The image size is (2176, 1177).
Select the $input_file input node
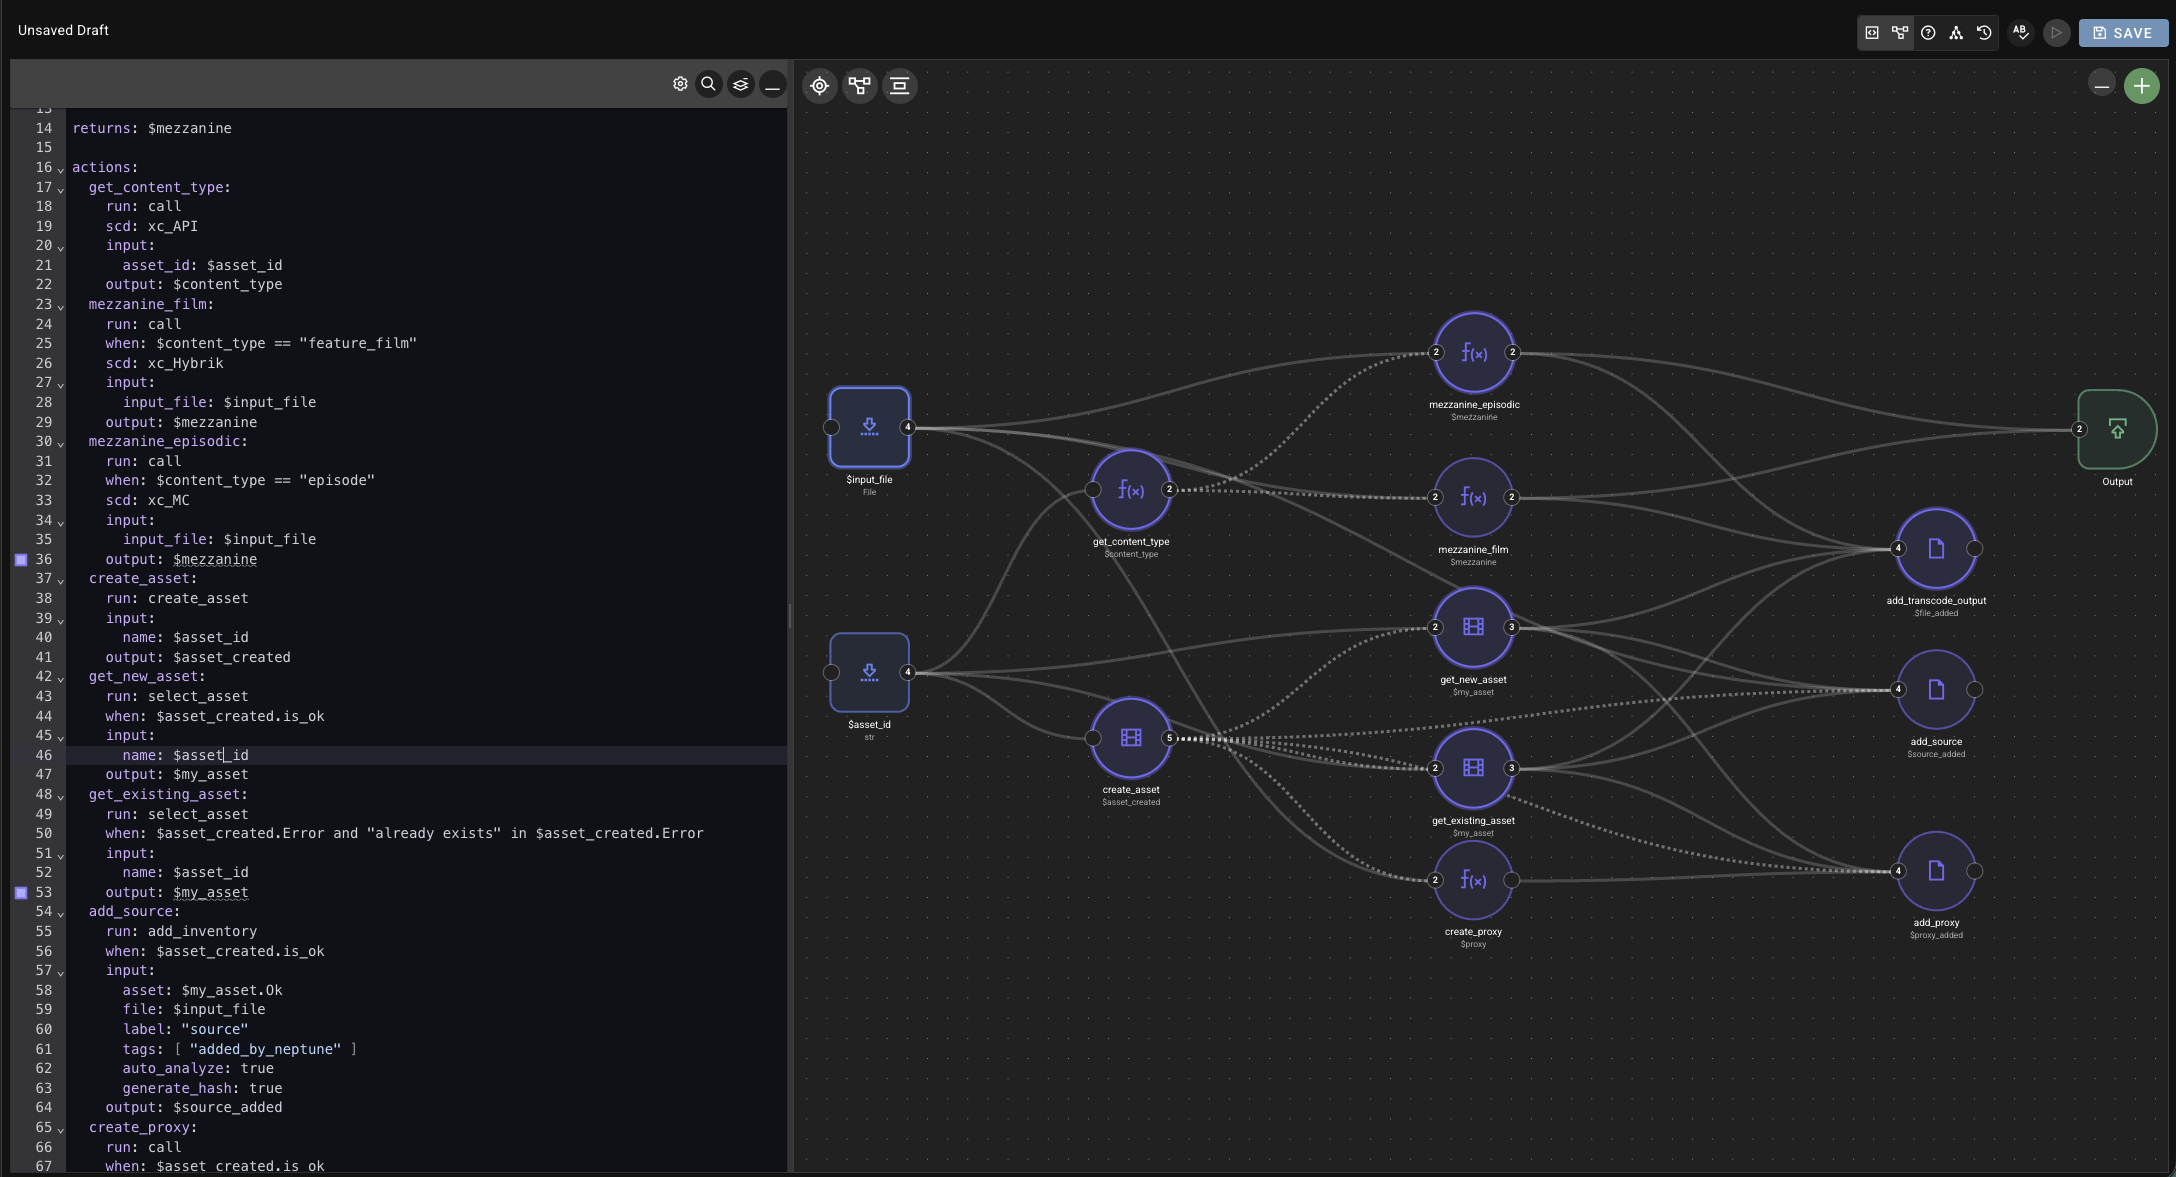869,427
